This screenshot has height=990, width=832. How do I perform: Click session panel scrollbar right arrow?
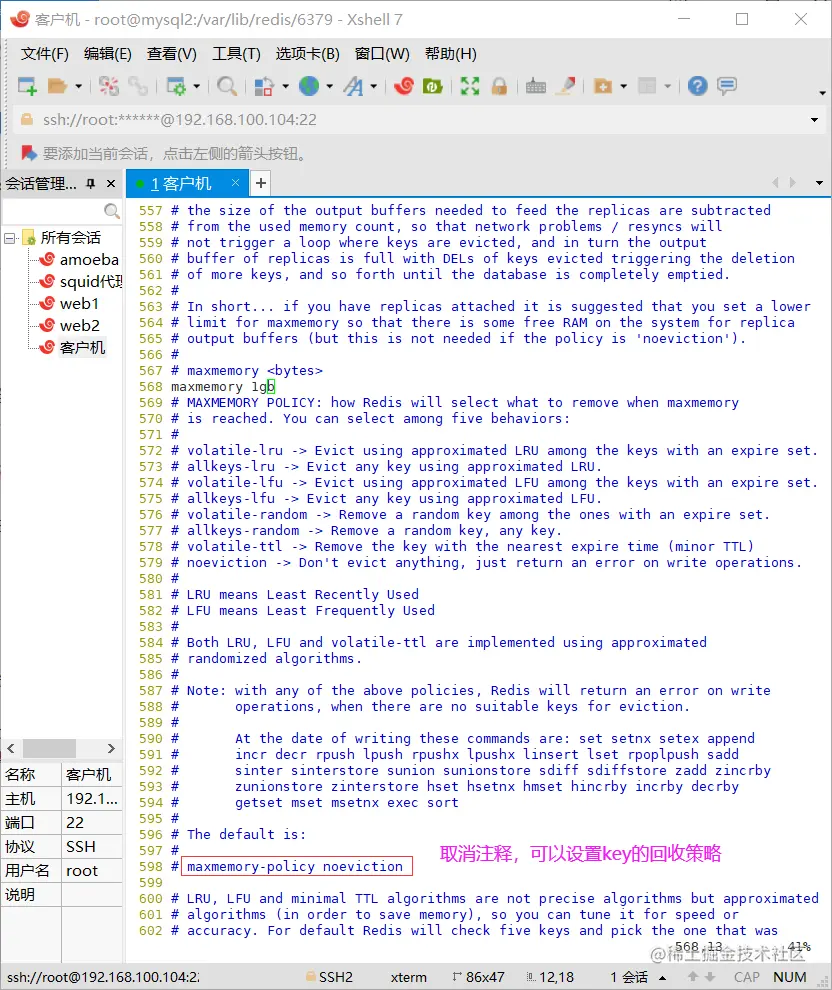point(111,748)
